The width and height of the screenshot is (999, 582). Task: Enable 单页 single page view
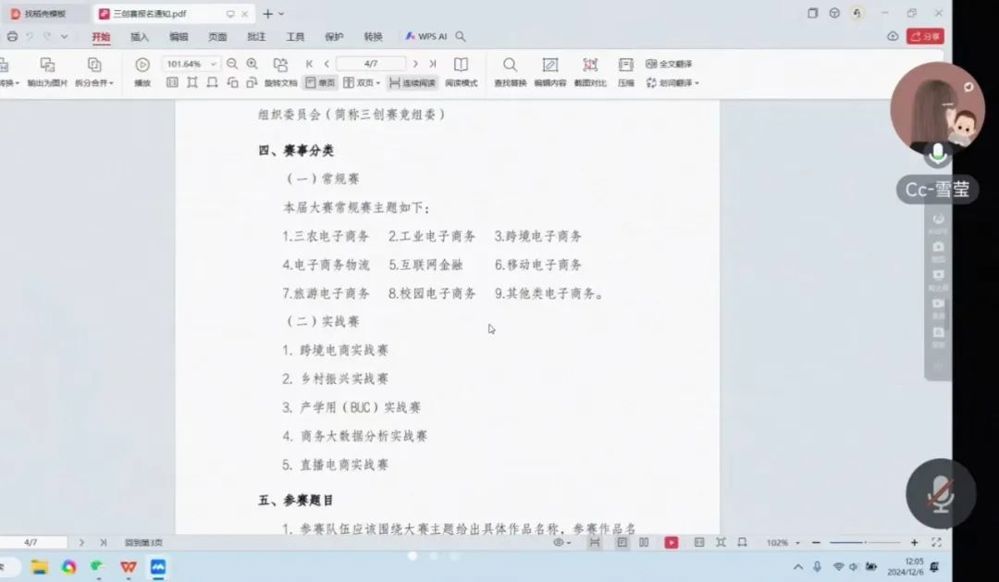tap(319, 82)
